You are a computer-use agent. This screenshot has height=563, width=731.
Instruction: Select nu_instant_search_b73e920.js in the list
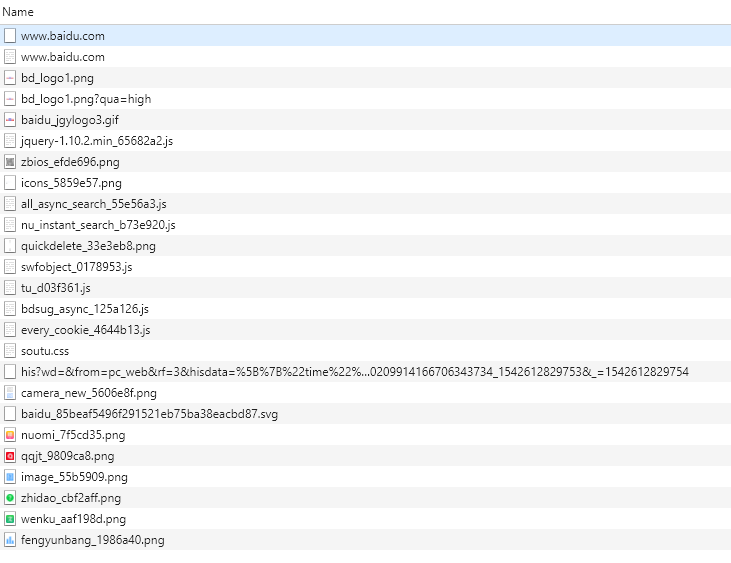click(366, 225)
